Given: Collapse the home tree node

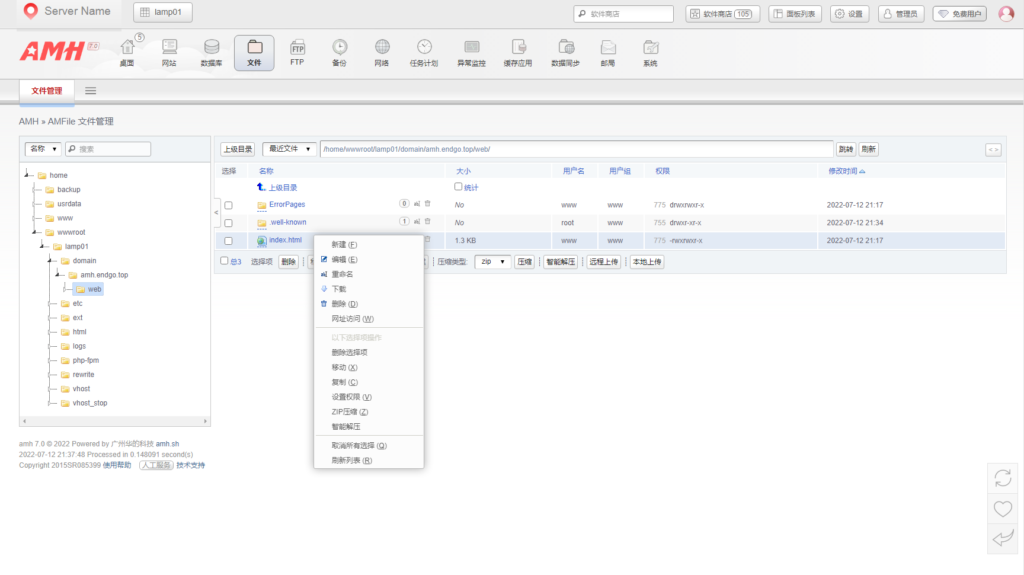Looking at the screenshot, I should coord(27,174).
